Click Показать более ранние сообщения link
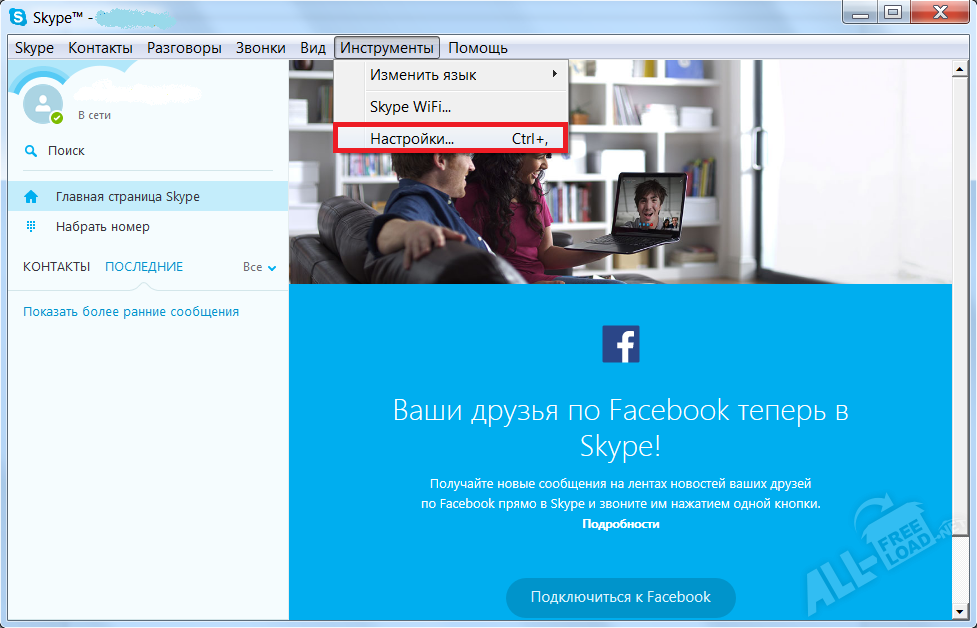The image size is (977, 628). [131, 312]
